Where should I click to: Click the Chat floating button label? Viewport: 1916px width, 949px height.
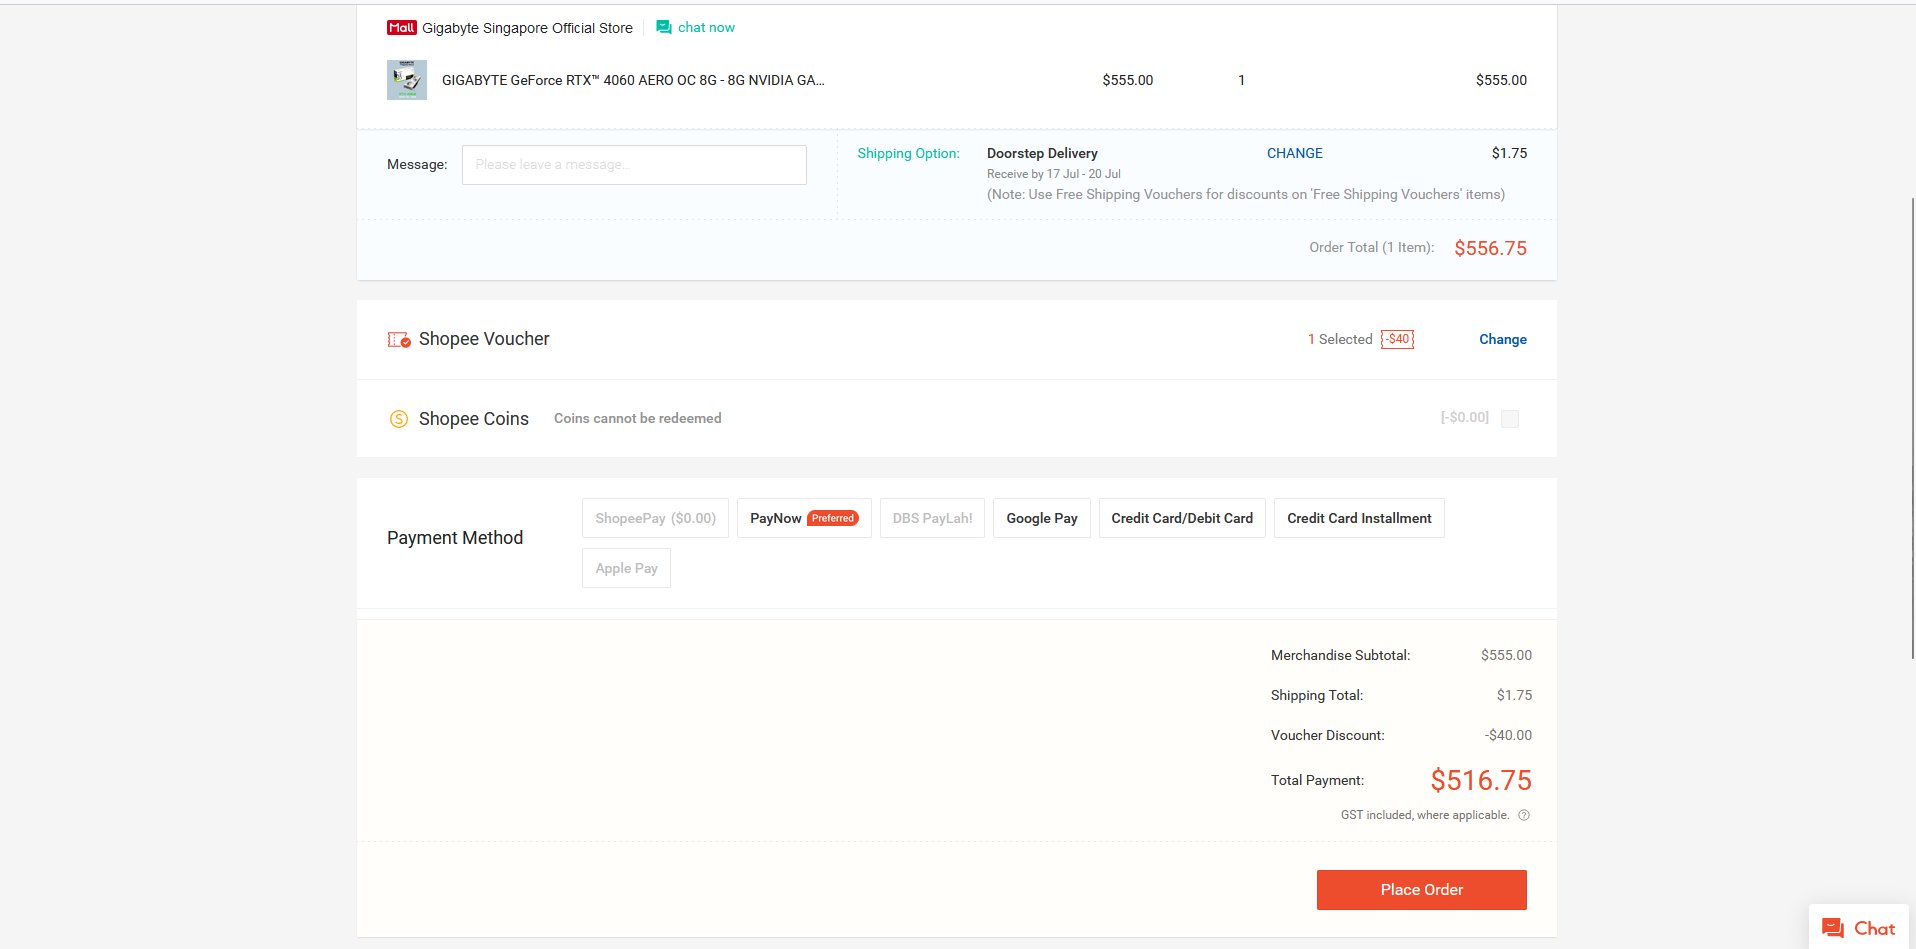coord(1874,928)
